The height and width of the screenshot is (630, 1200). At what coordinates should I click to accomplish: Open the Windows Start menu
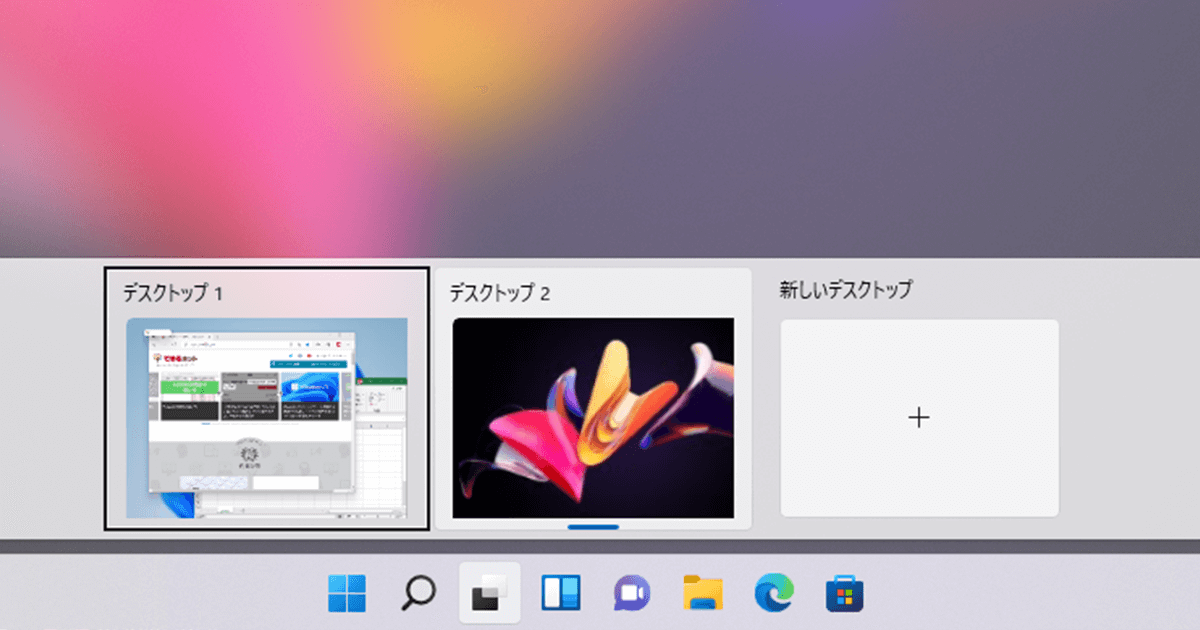click(347, 593)
